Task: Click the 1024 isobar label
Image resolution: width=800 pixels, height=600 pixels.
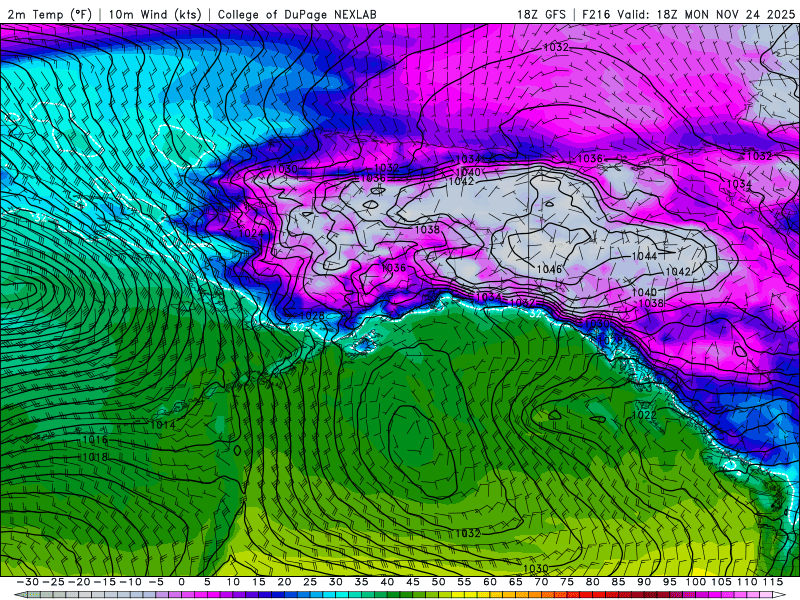Action: (x=251, y=233)
